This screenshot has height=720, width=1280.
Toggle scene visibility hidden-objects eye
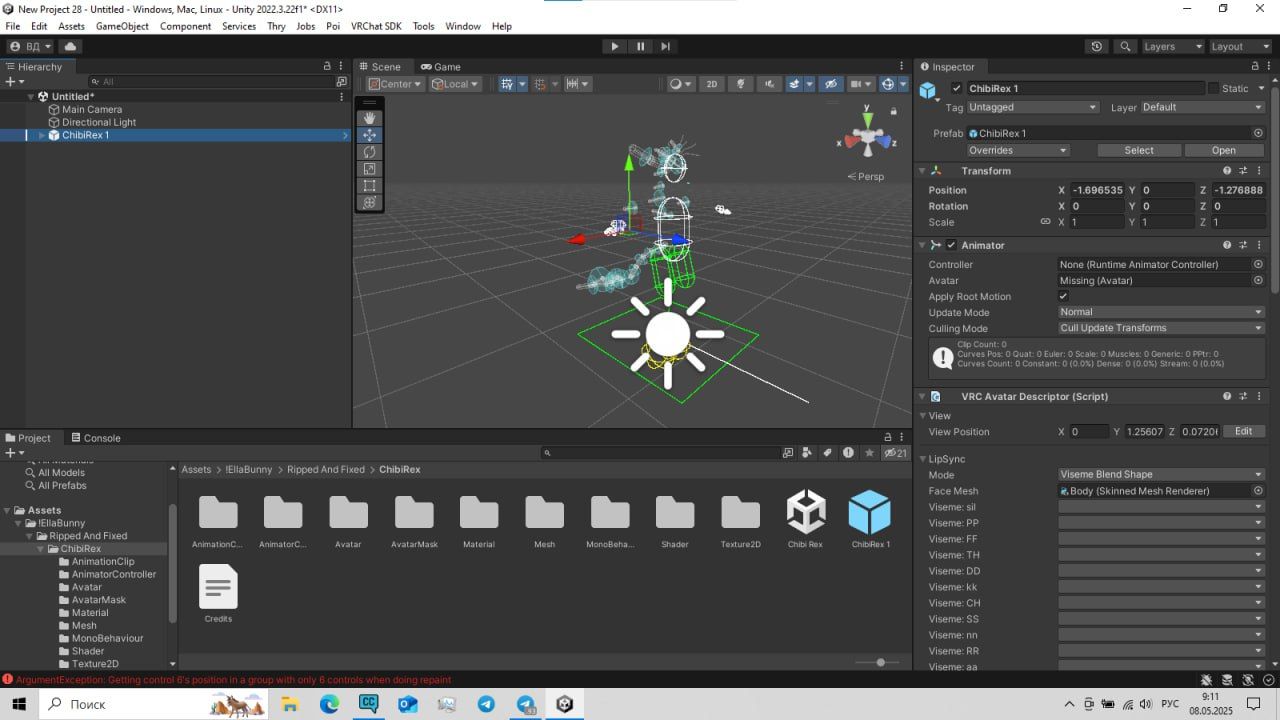830,84
